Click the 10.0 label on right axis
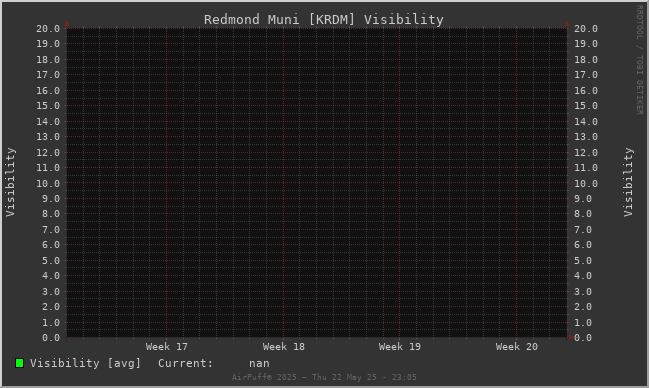Viewport: 649px width, 388px height. coord(586,183)
